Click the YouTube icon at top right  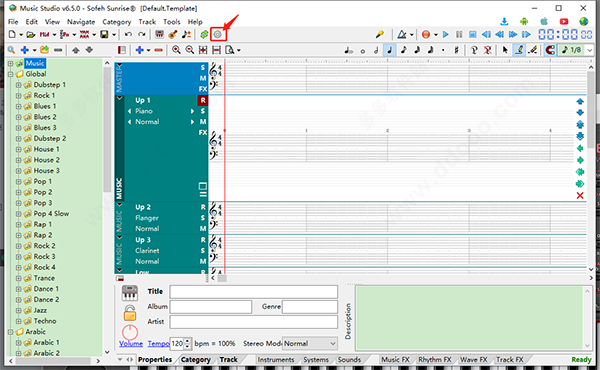(x=564, y=21)
